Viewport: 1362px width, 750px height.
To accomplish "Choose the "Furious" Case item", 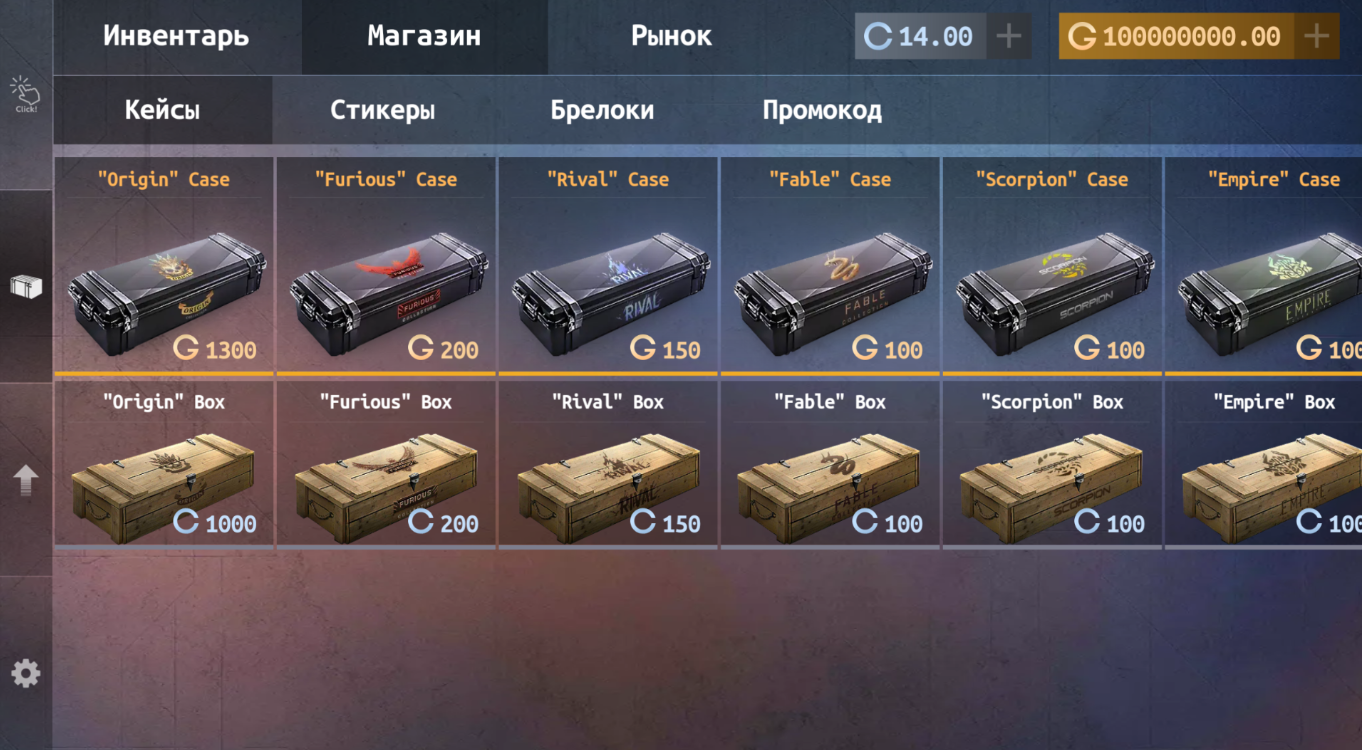I will click(x=386, y=265).
